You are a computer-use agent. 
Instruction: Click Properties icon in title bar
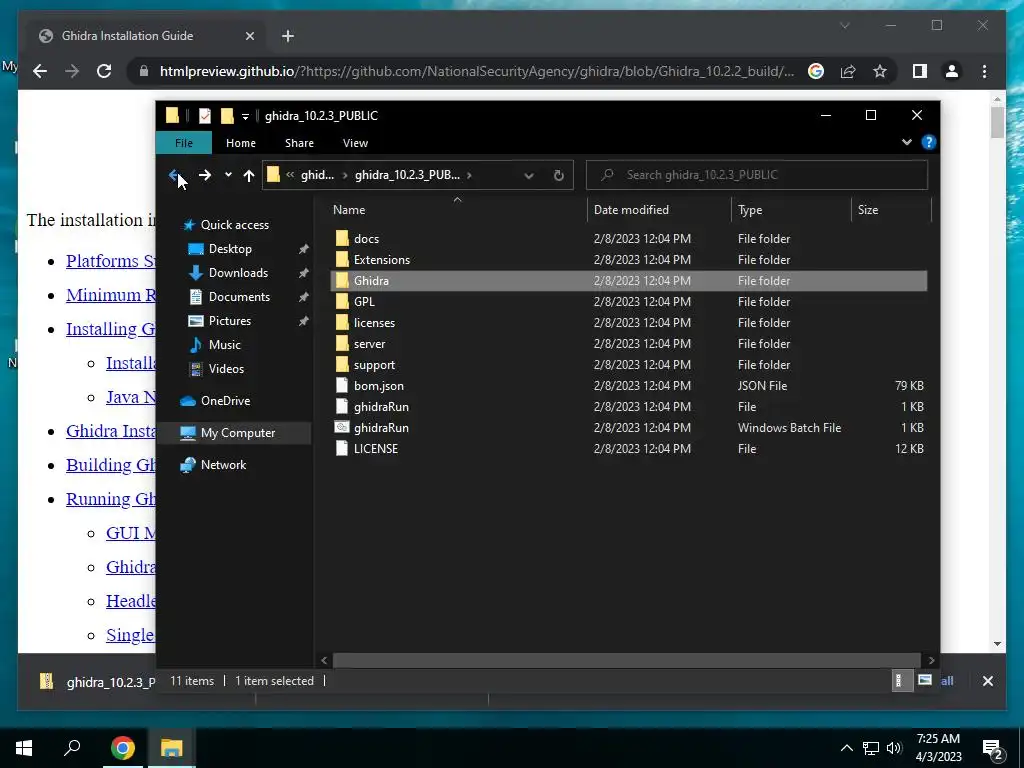click(205, 116)
